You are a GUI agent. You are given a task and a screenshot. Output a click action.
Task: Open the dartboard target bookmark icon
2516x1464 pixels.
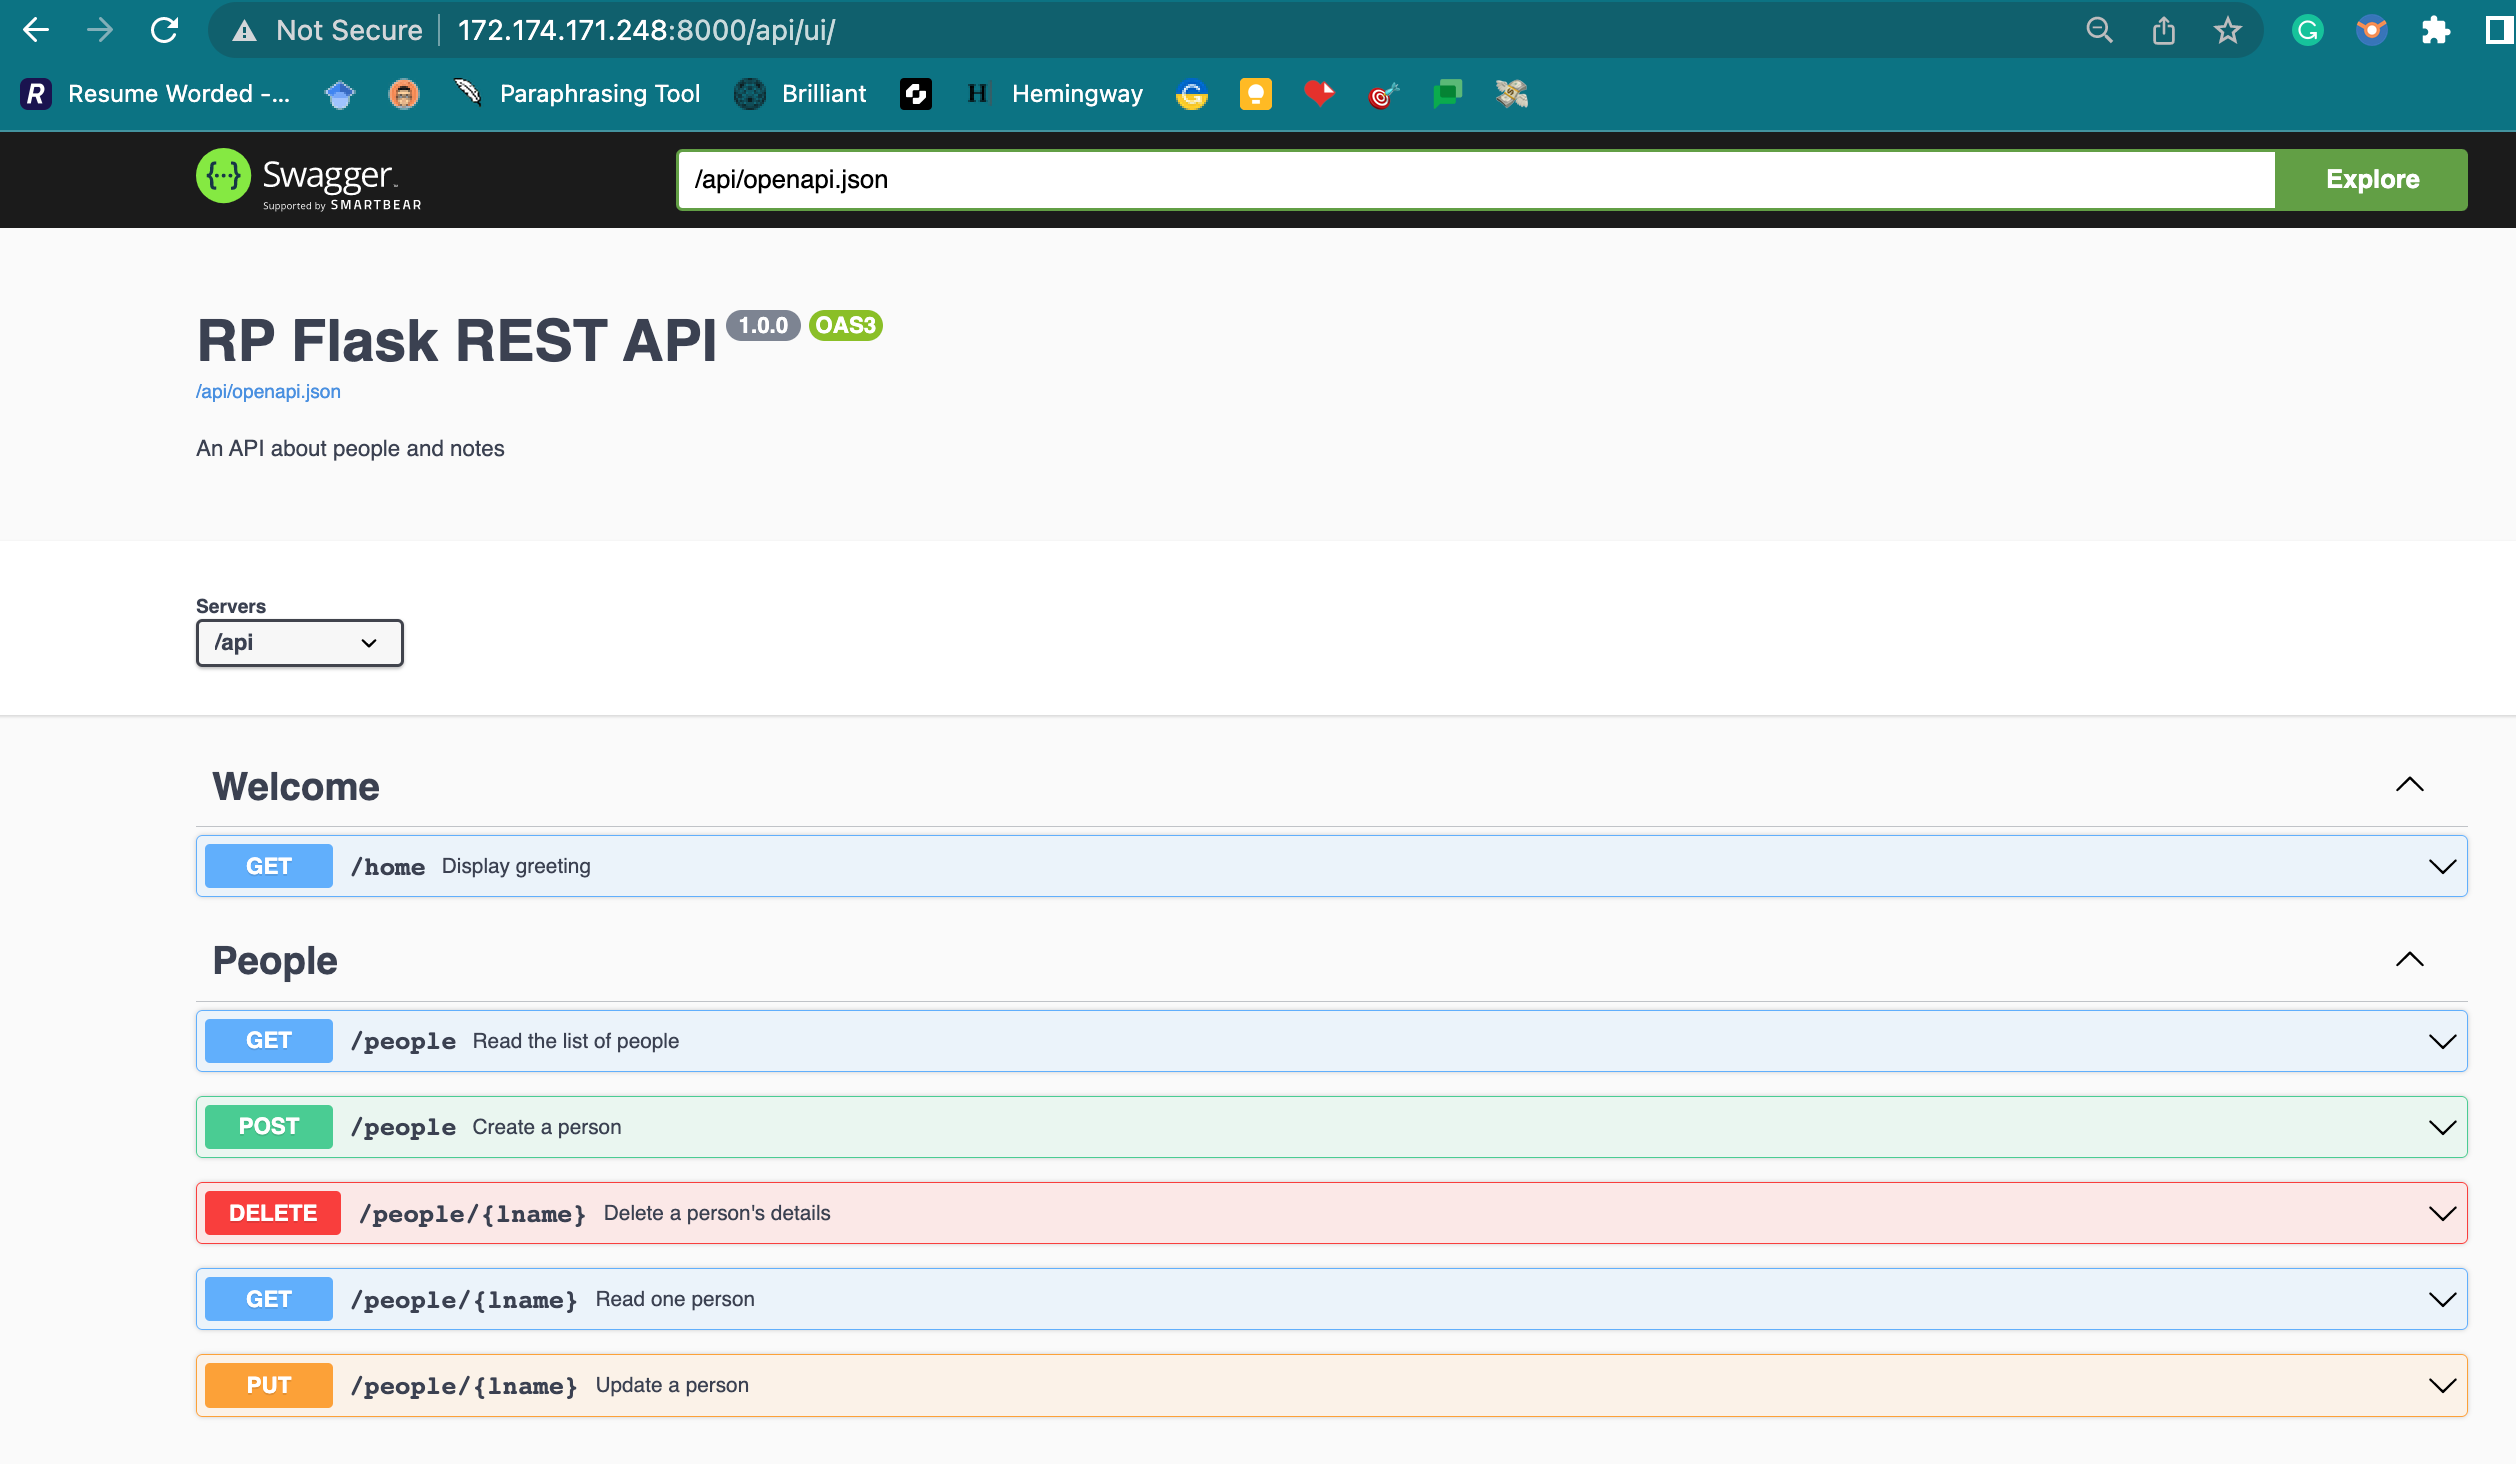[1383, 93]
